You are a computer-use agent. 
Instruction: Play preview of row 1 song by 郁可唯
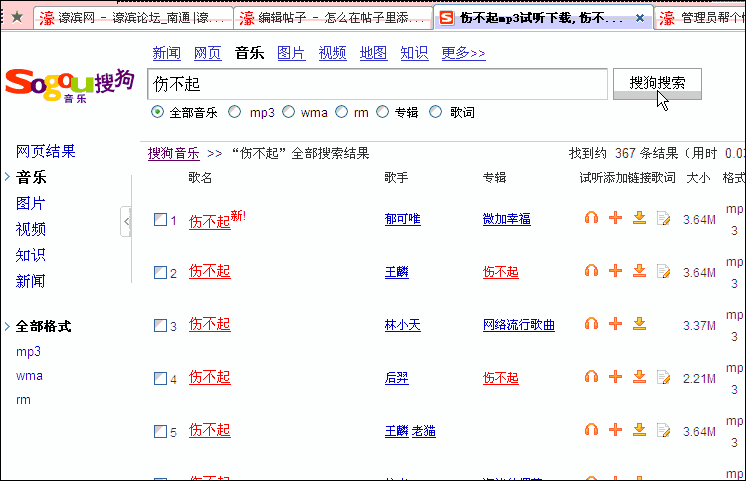[591, 218]
